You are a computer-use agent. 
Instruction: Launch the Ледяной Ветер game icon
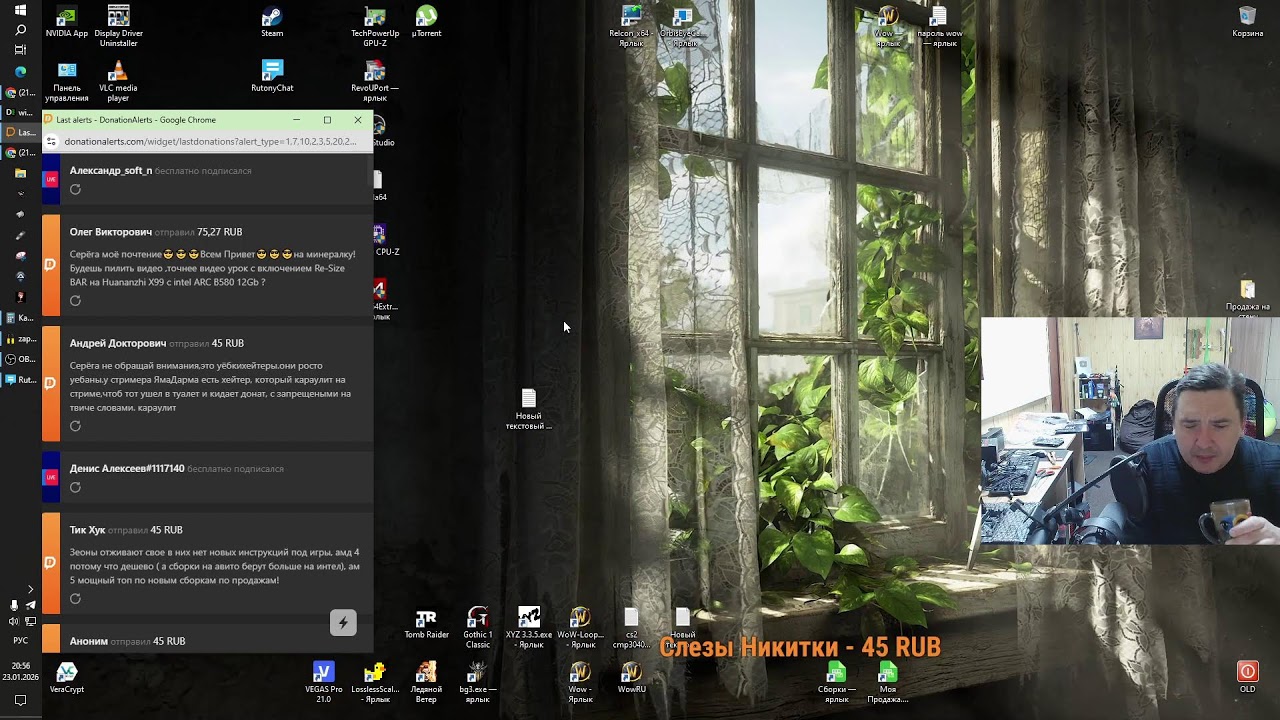[426, 683]
